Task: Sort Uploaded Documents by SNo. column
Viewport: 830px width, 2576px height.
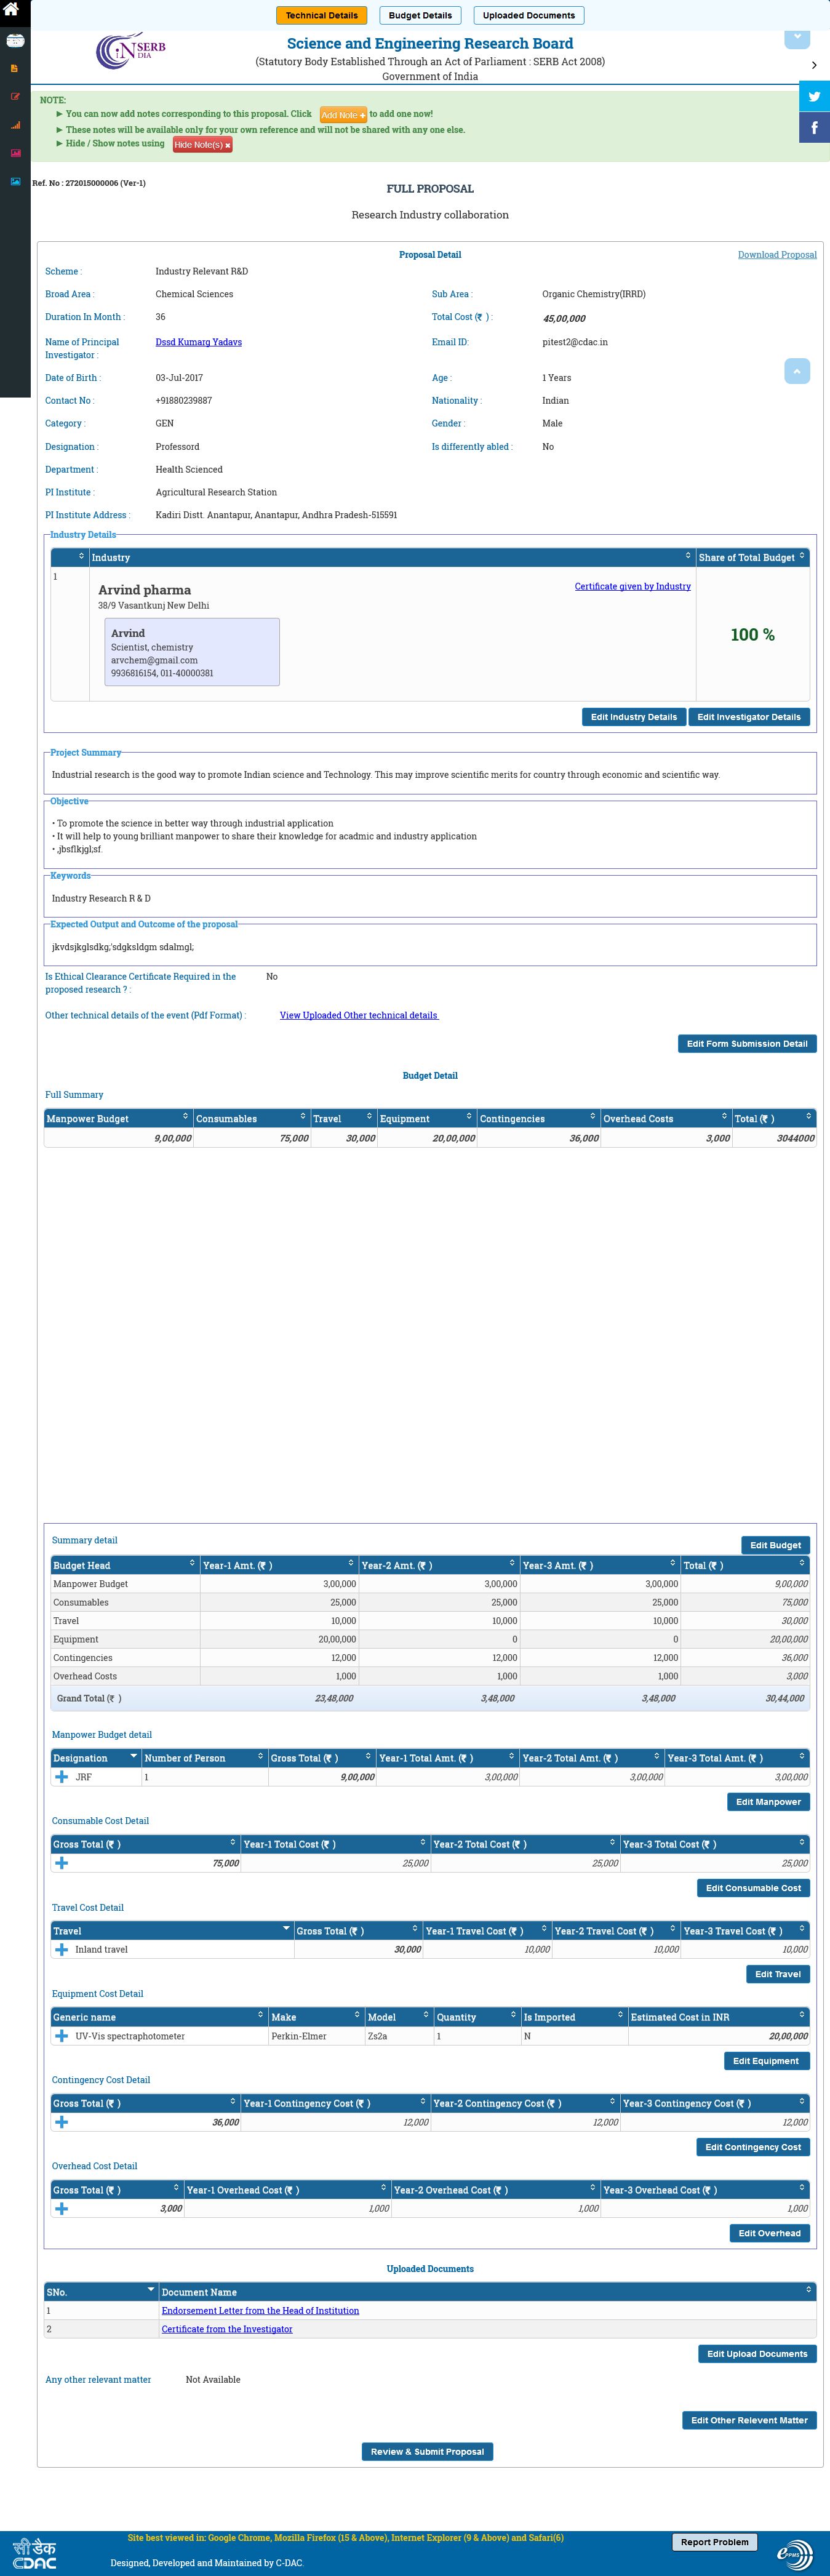Action: pos(101,2292)
